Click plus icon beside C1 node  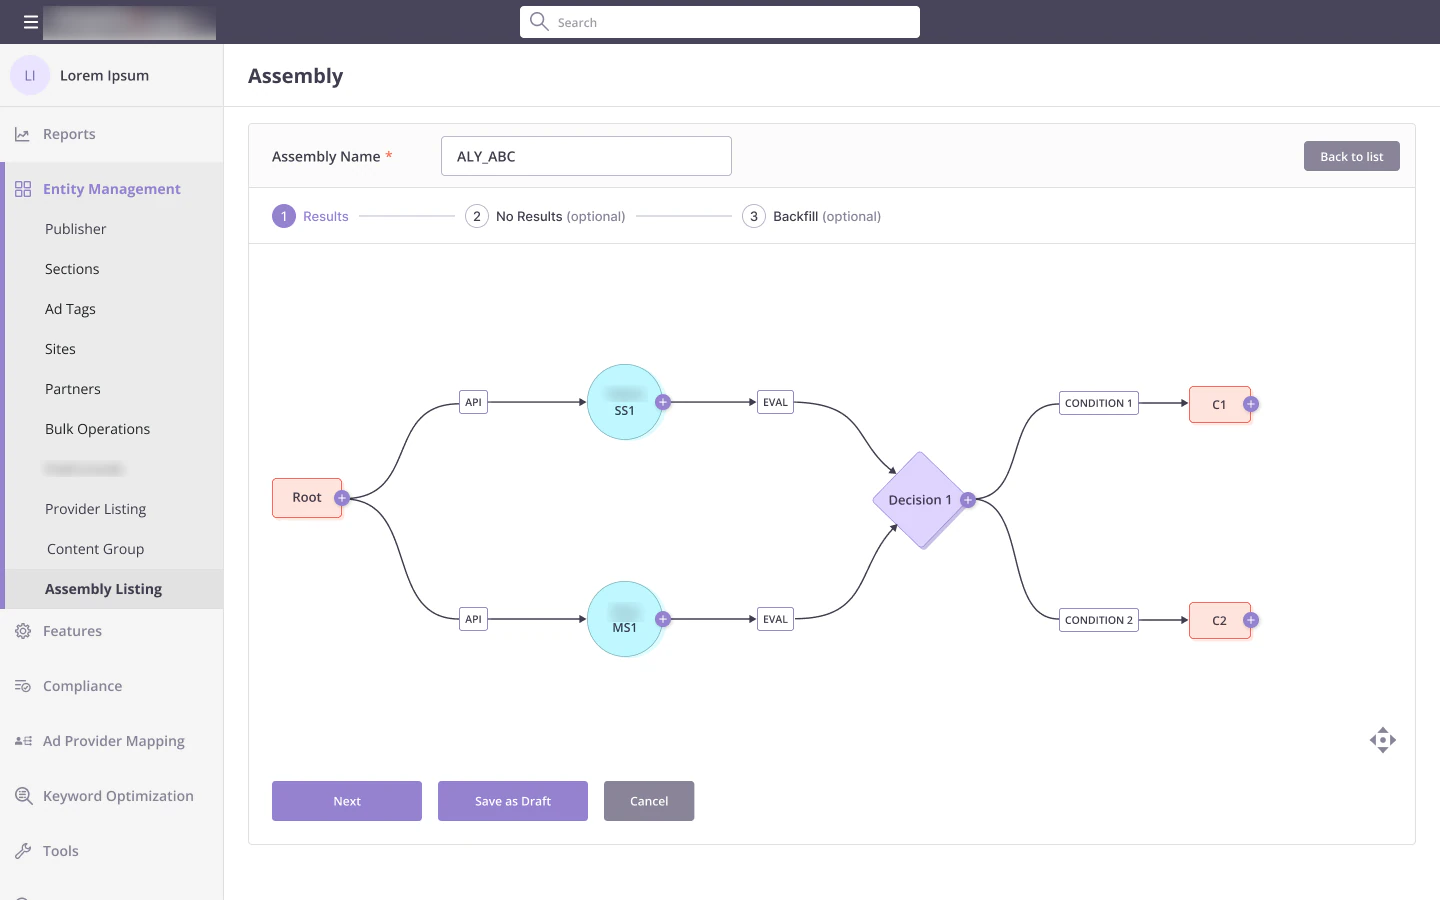click(1250, 404)
